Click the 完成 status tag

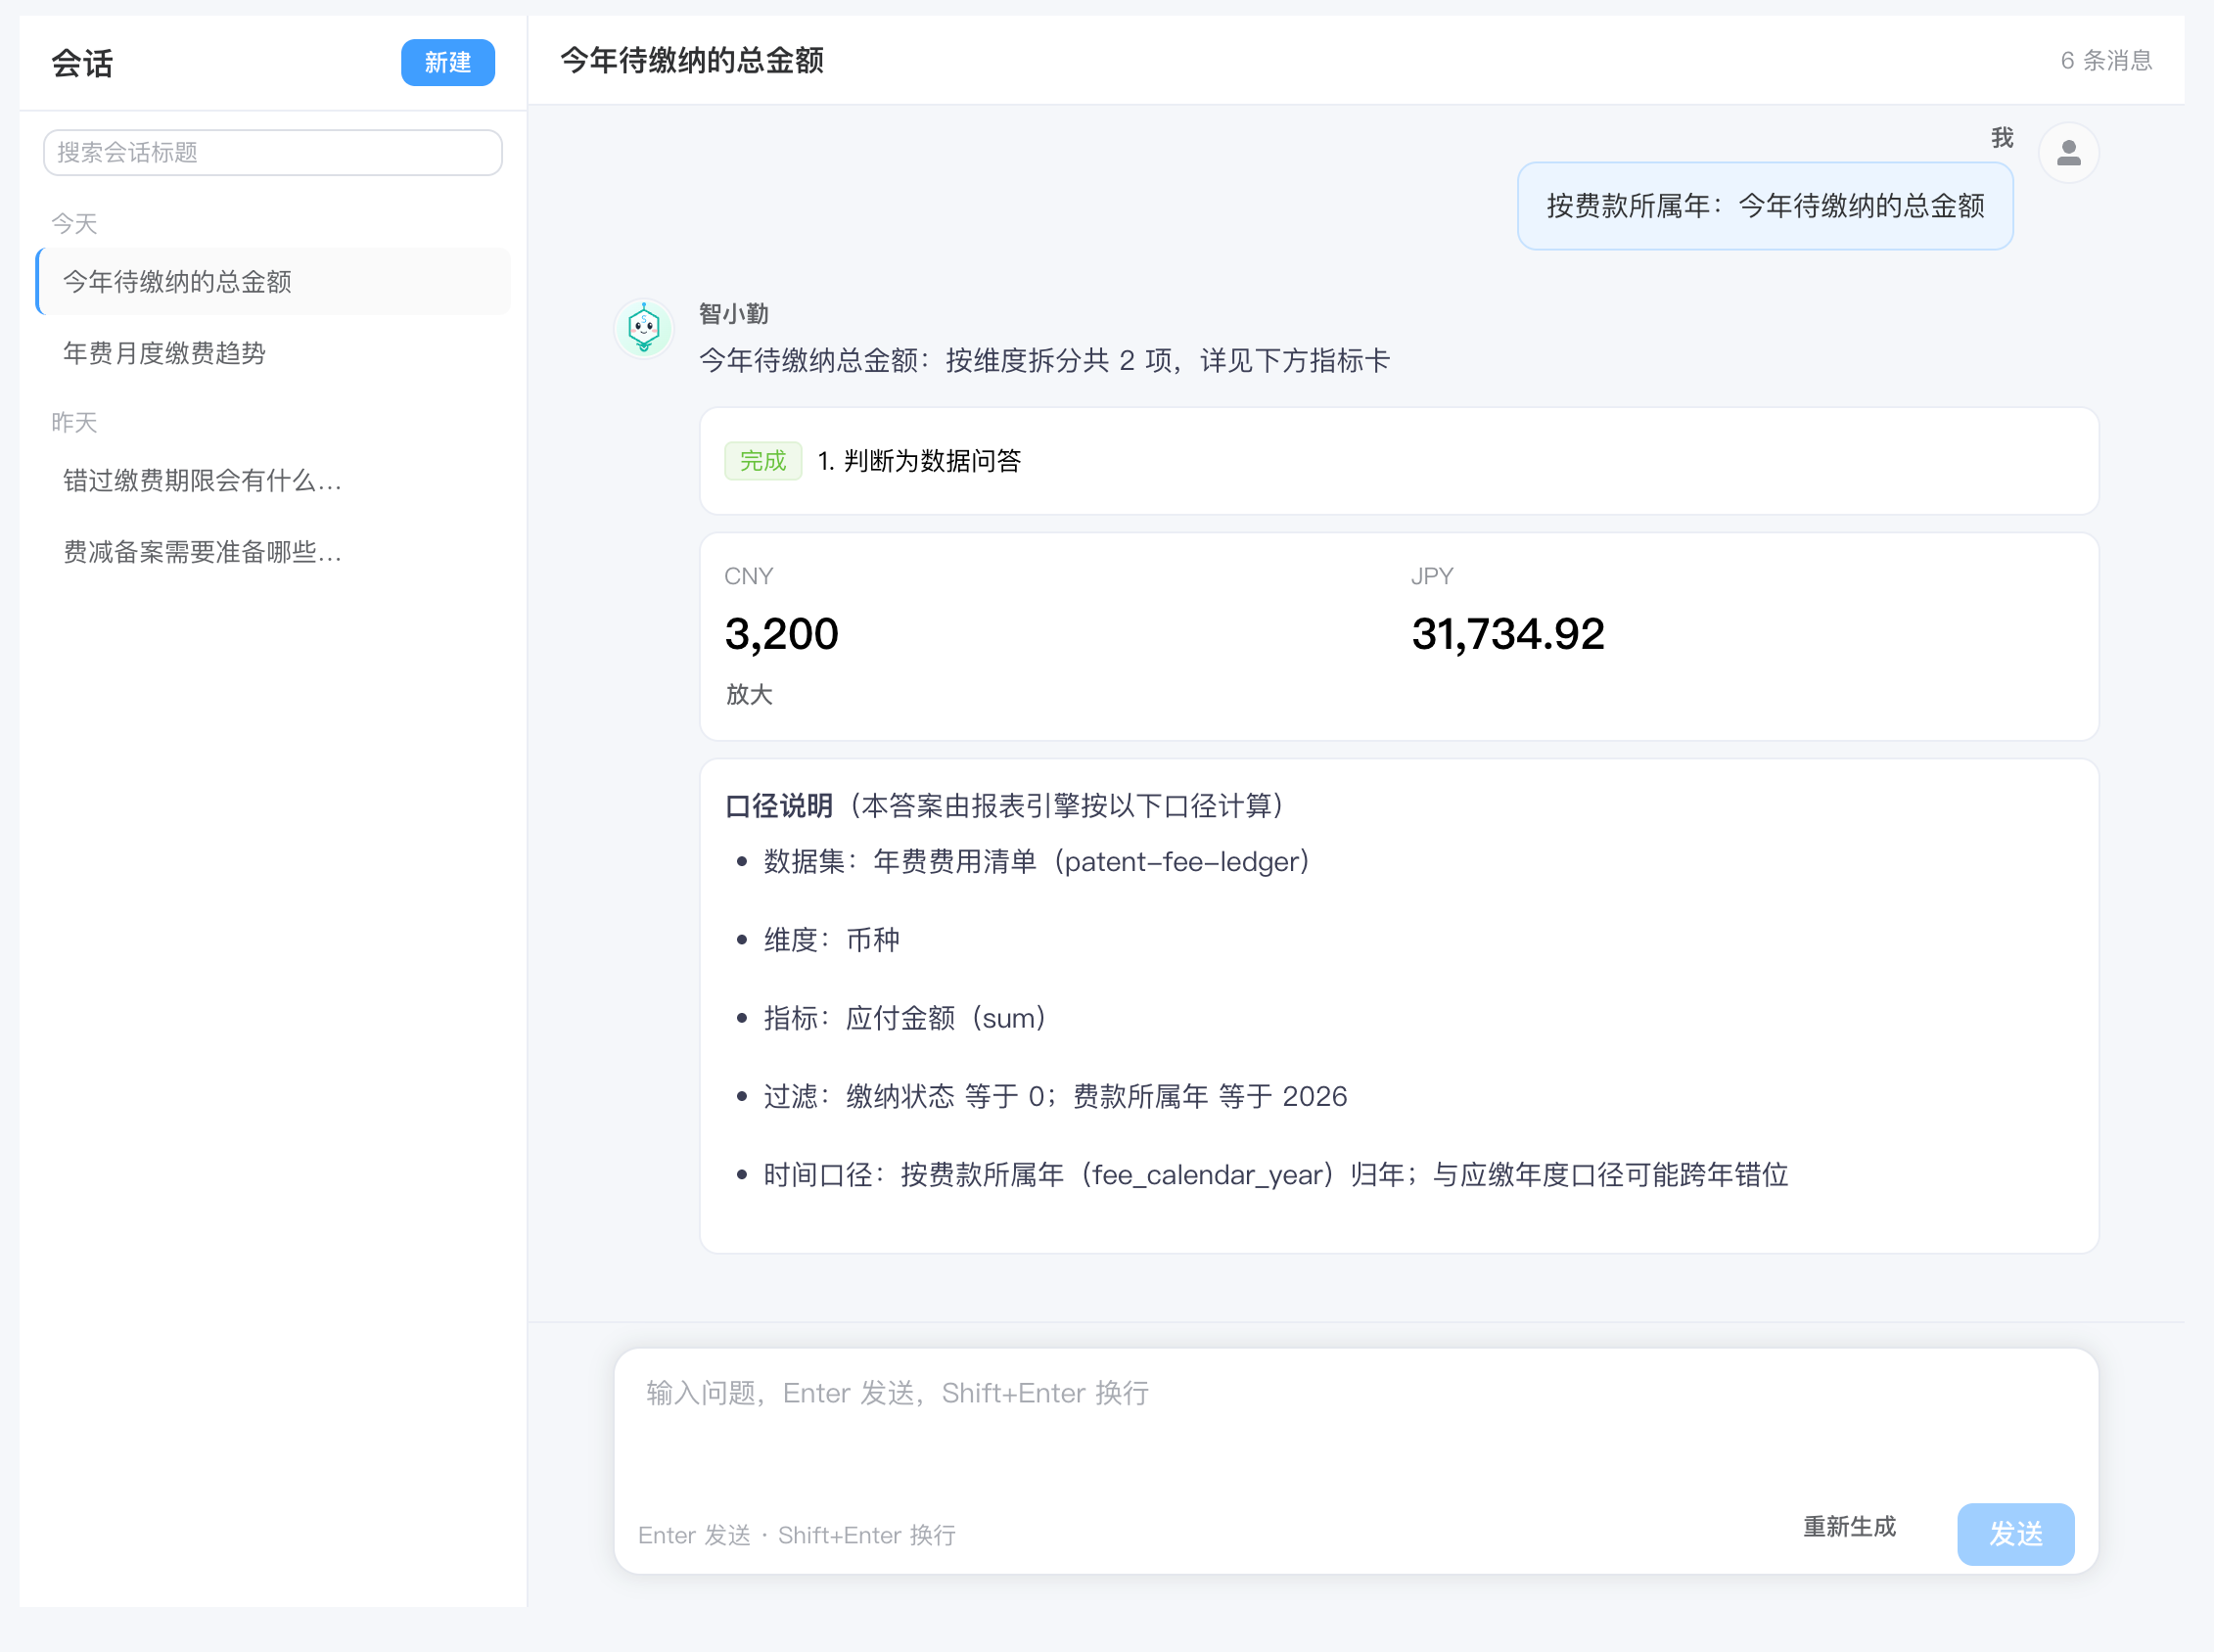point(763,460)
